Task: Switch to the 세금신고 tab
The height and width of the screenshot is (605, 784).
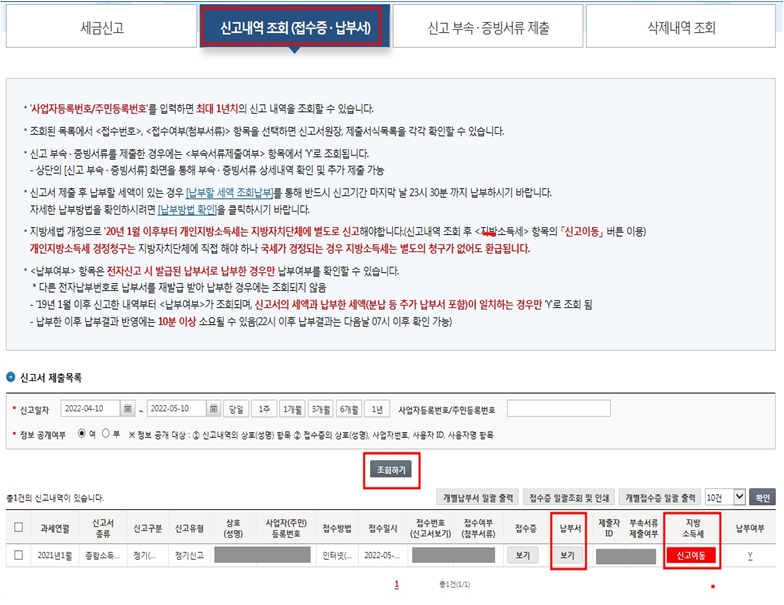Action: [102, 27]
